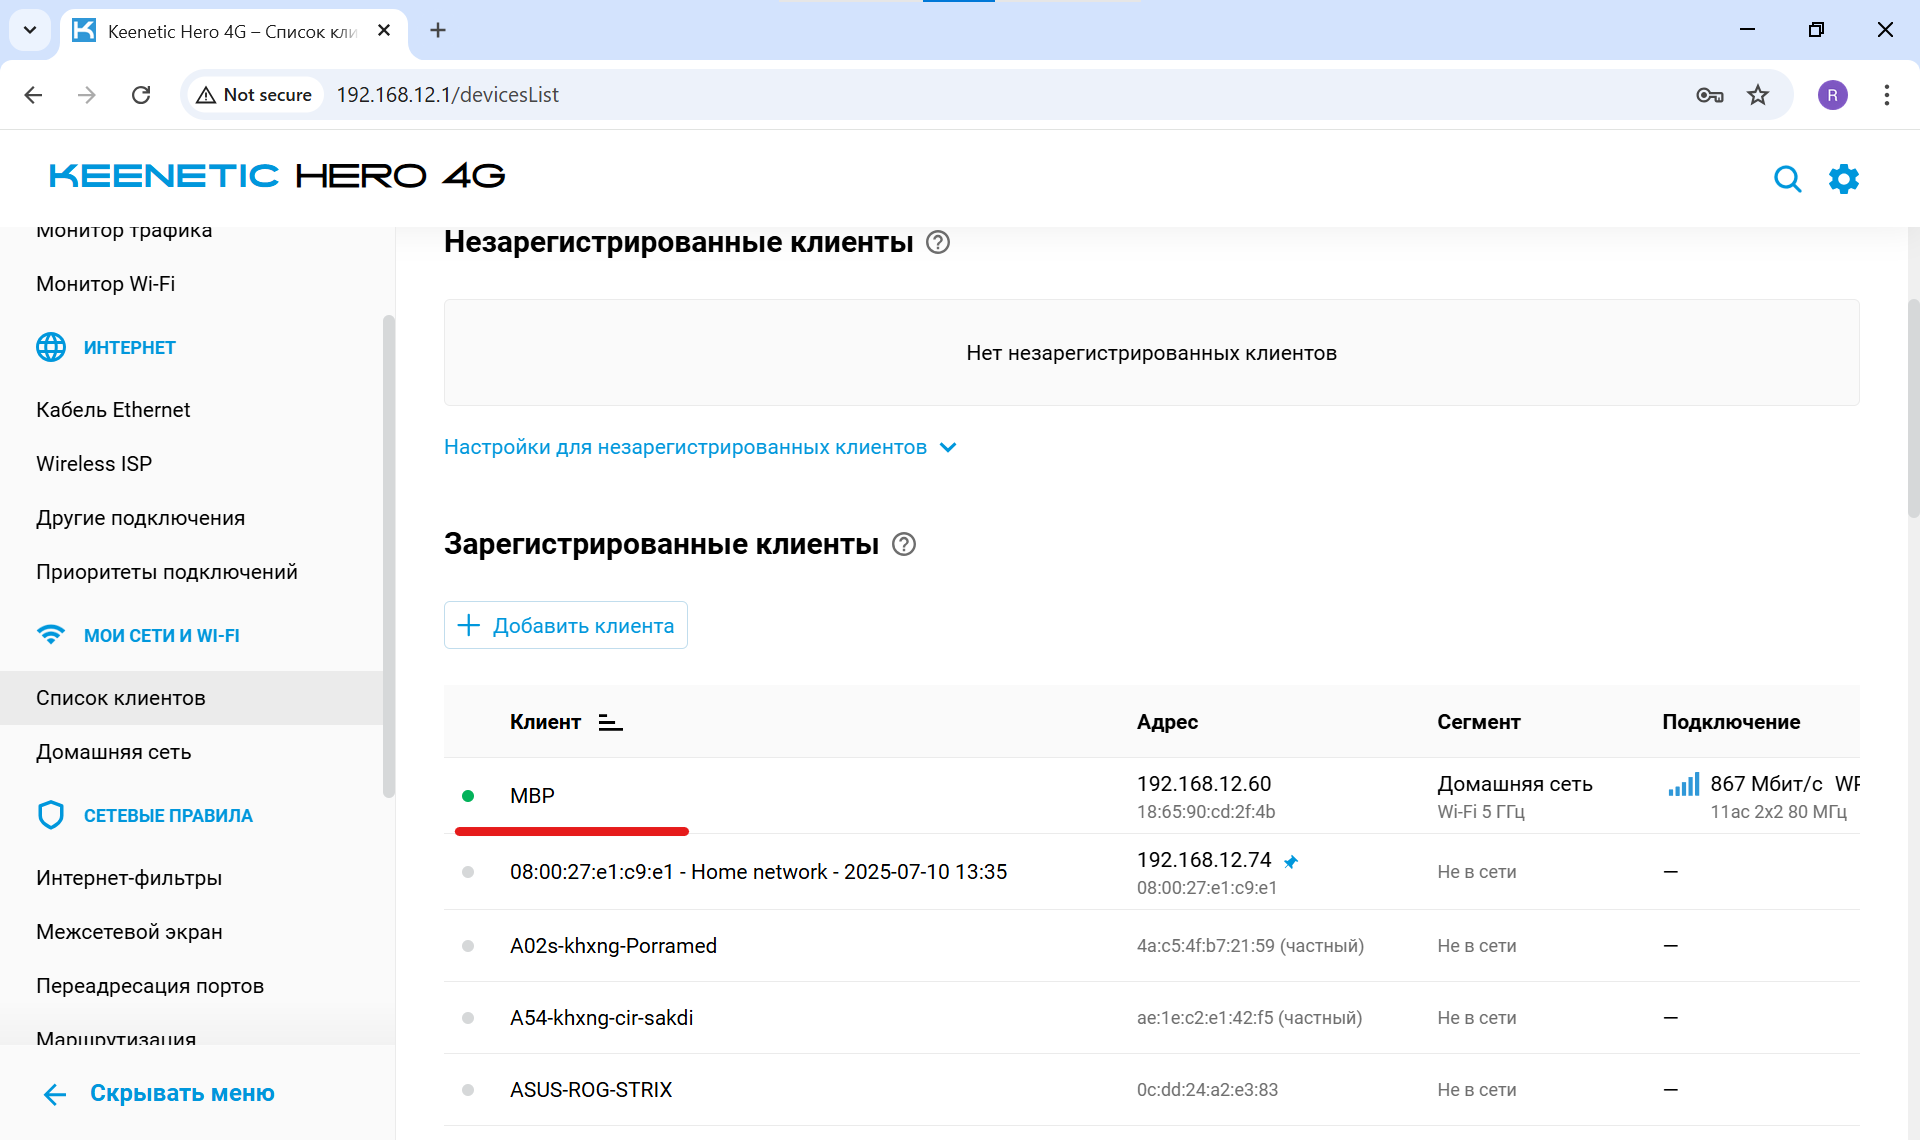1920x1140 pixels.
Task: Click the shield icon beside СЕТЕВЫЕ ПРАВИЛА
Action: coord(51,814)
